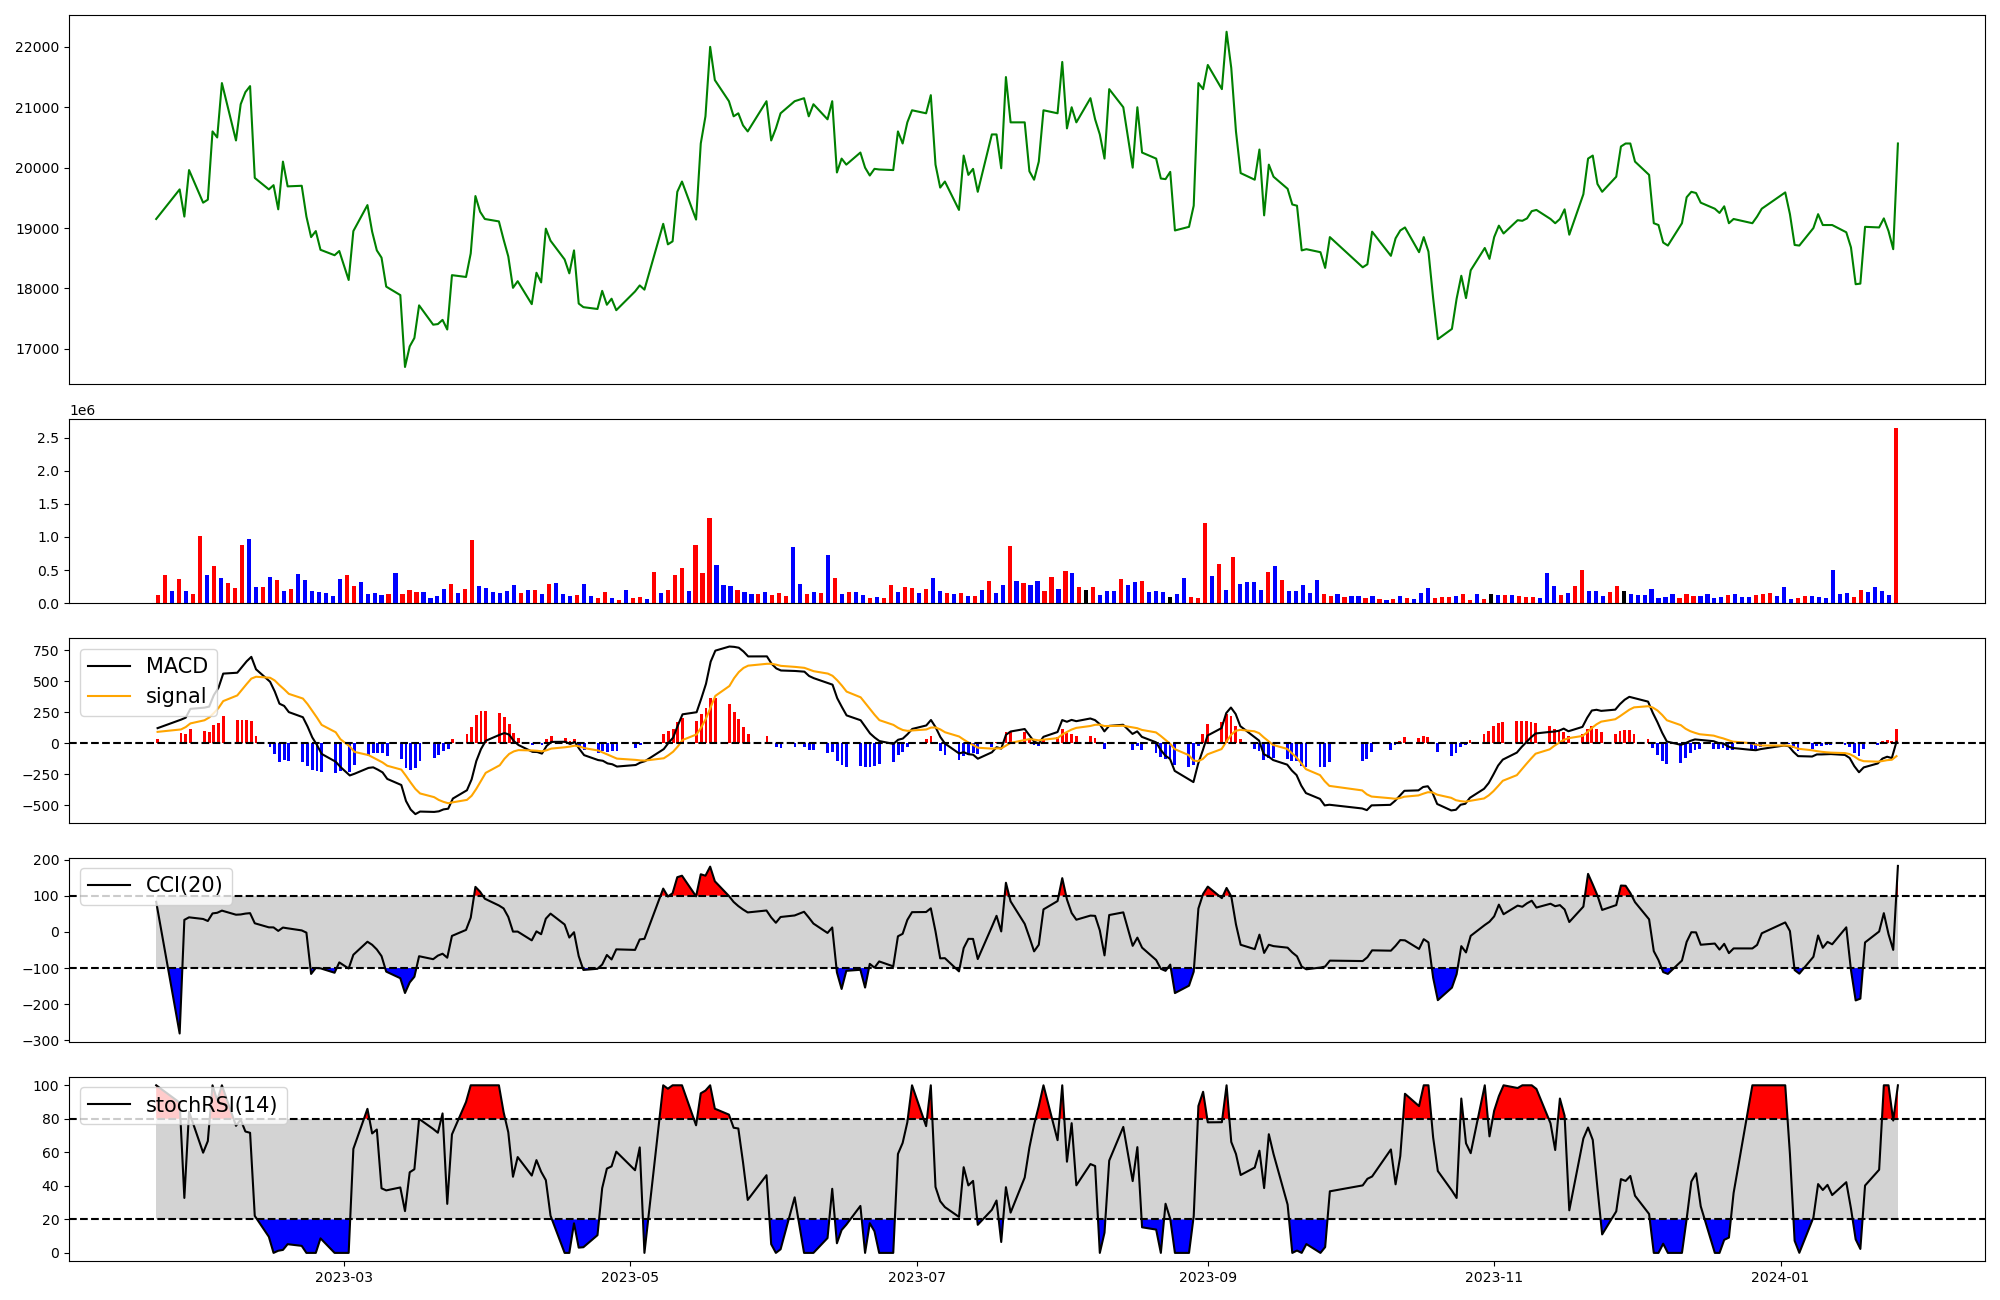Viewport: 2000px width, 1300px height.
Task: Click the highest price peak near 2023-09
Action: tap(1226, 32)
